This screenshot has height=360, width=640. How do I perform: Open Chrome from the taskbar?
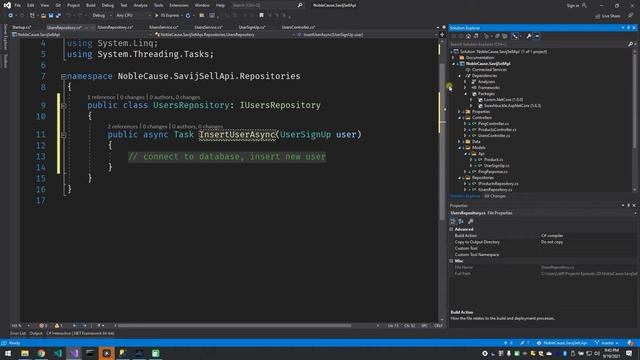41,353
